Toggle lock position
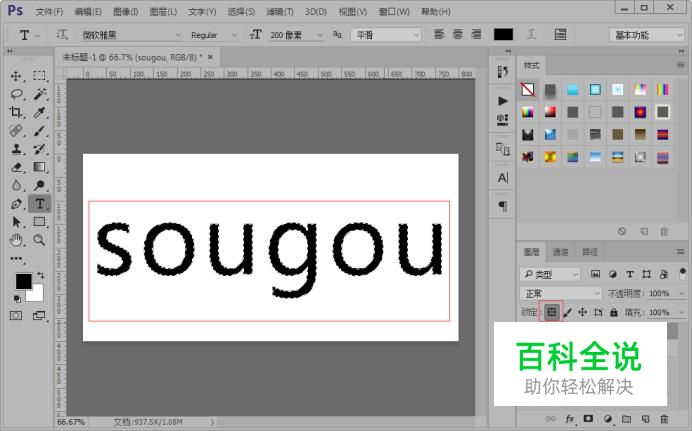Screen dimensions: 692x431 pyautogui.click(x=583, y=312)
